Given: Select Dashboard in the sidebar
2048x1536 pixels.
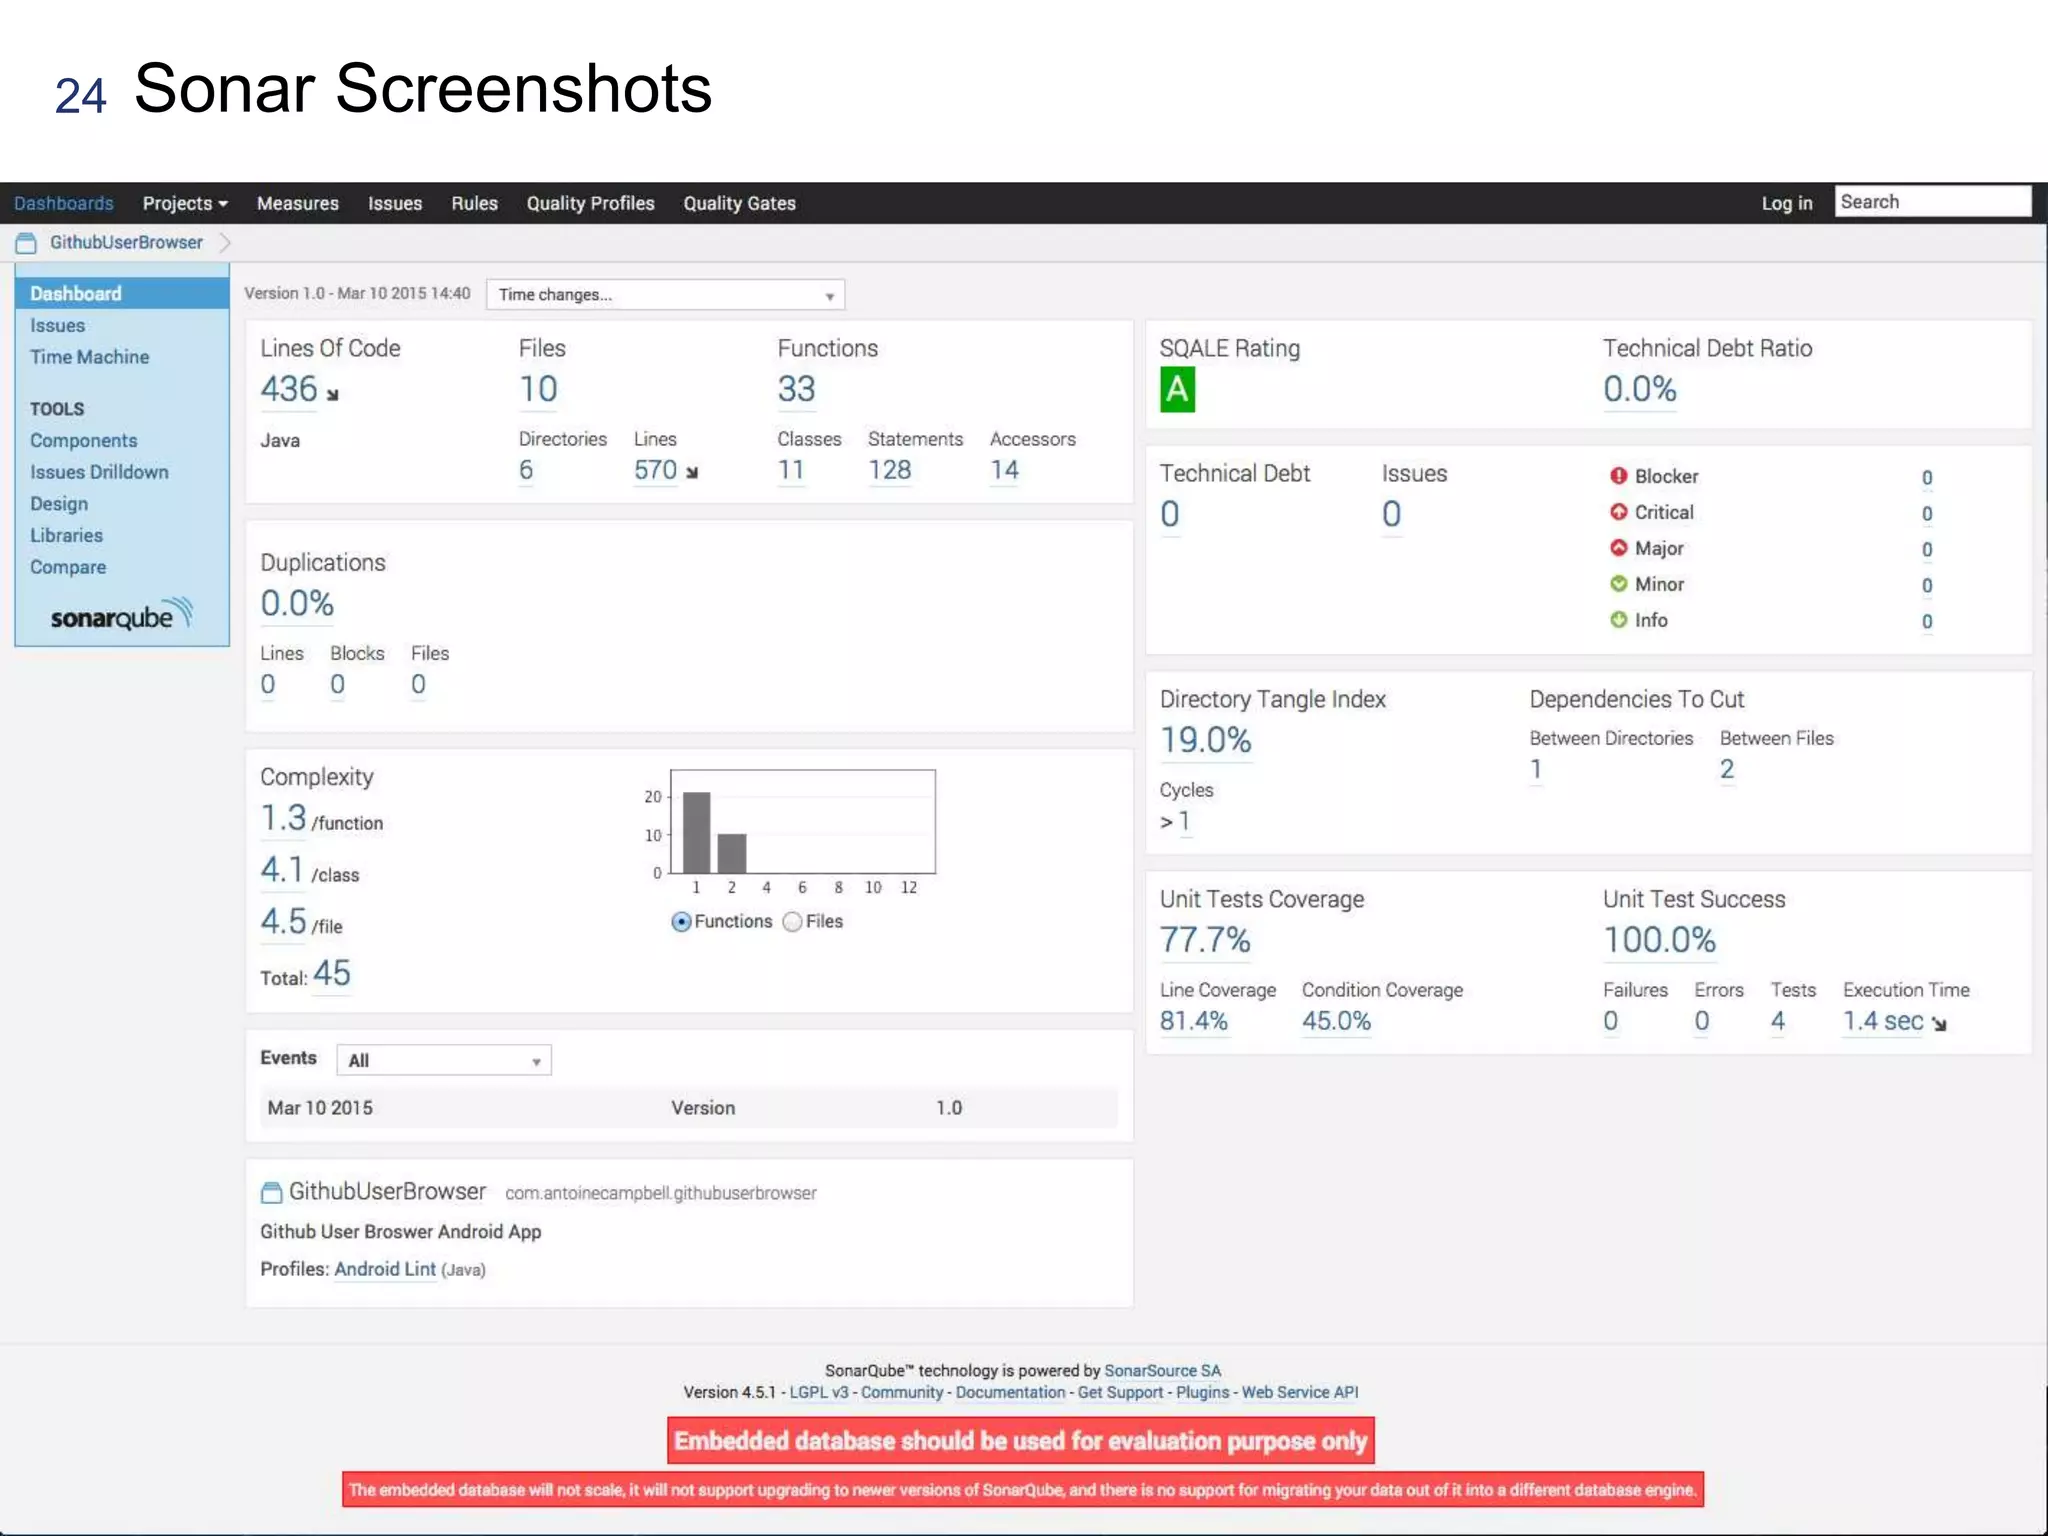Looking at the screenshot, I should click(x=122, y=293).
